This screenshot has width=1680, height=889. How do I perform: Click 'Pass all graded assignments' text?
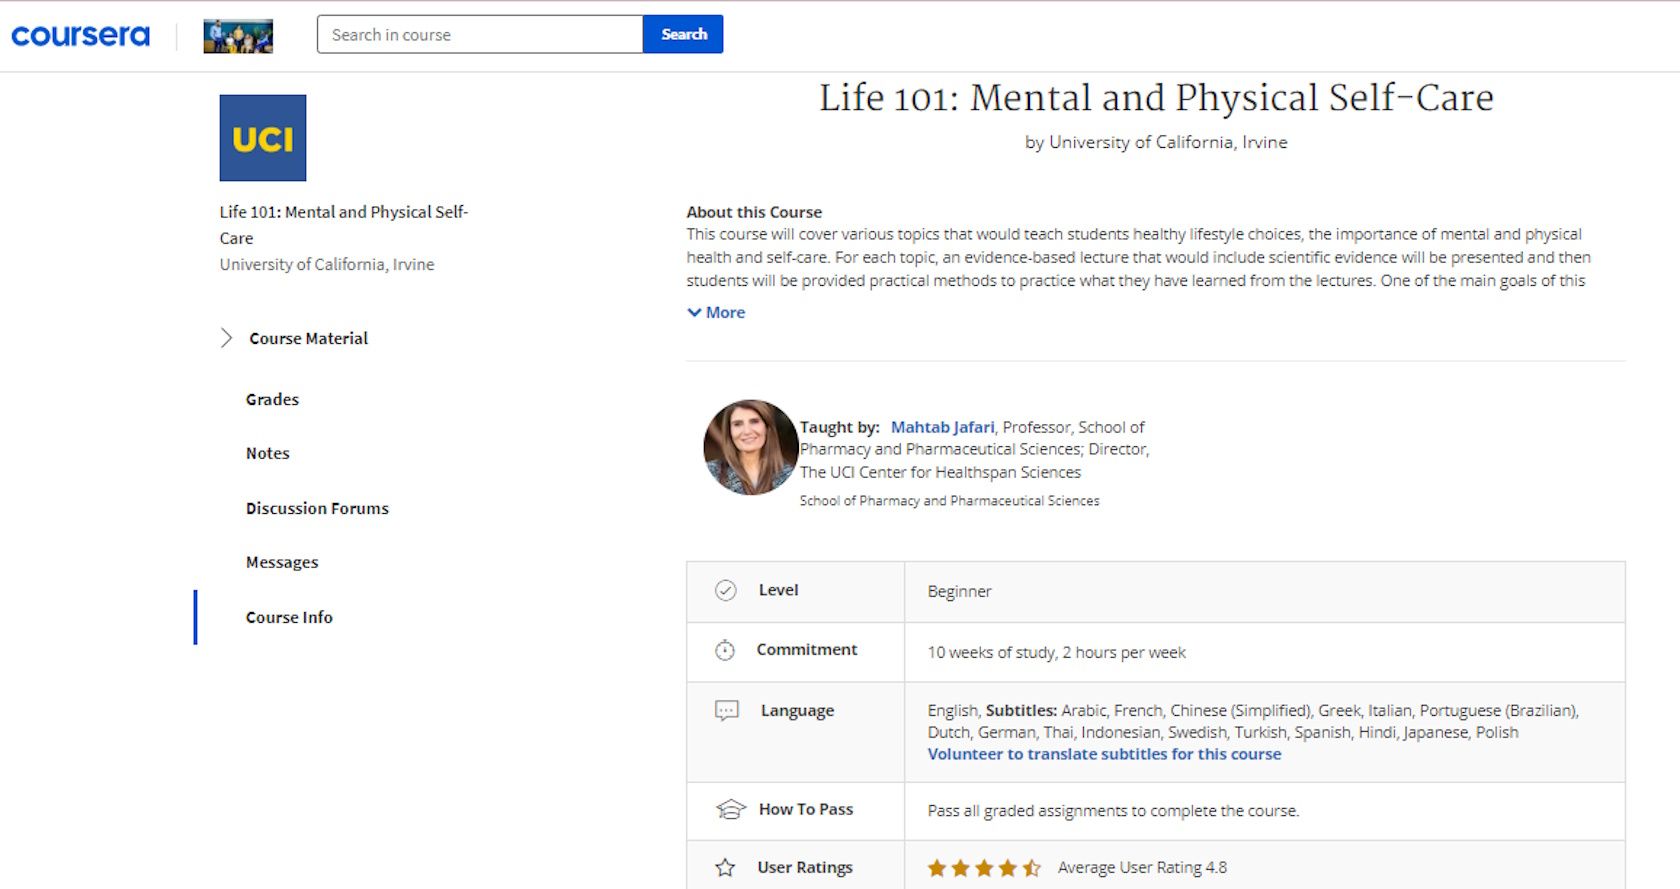tap(1113, 810)
